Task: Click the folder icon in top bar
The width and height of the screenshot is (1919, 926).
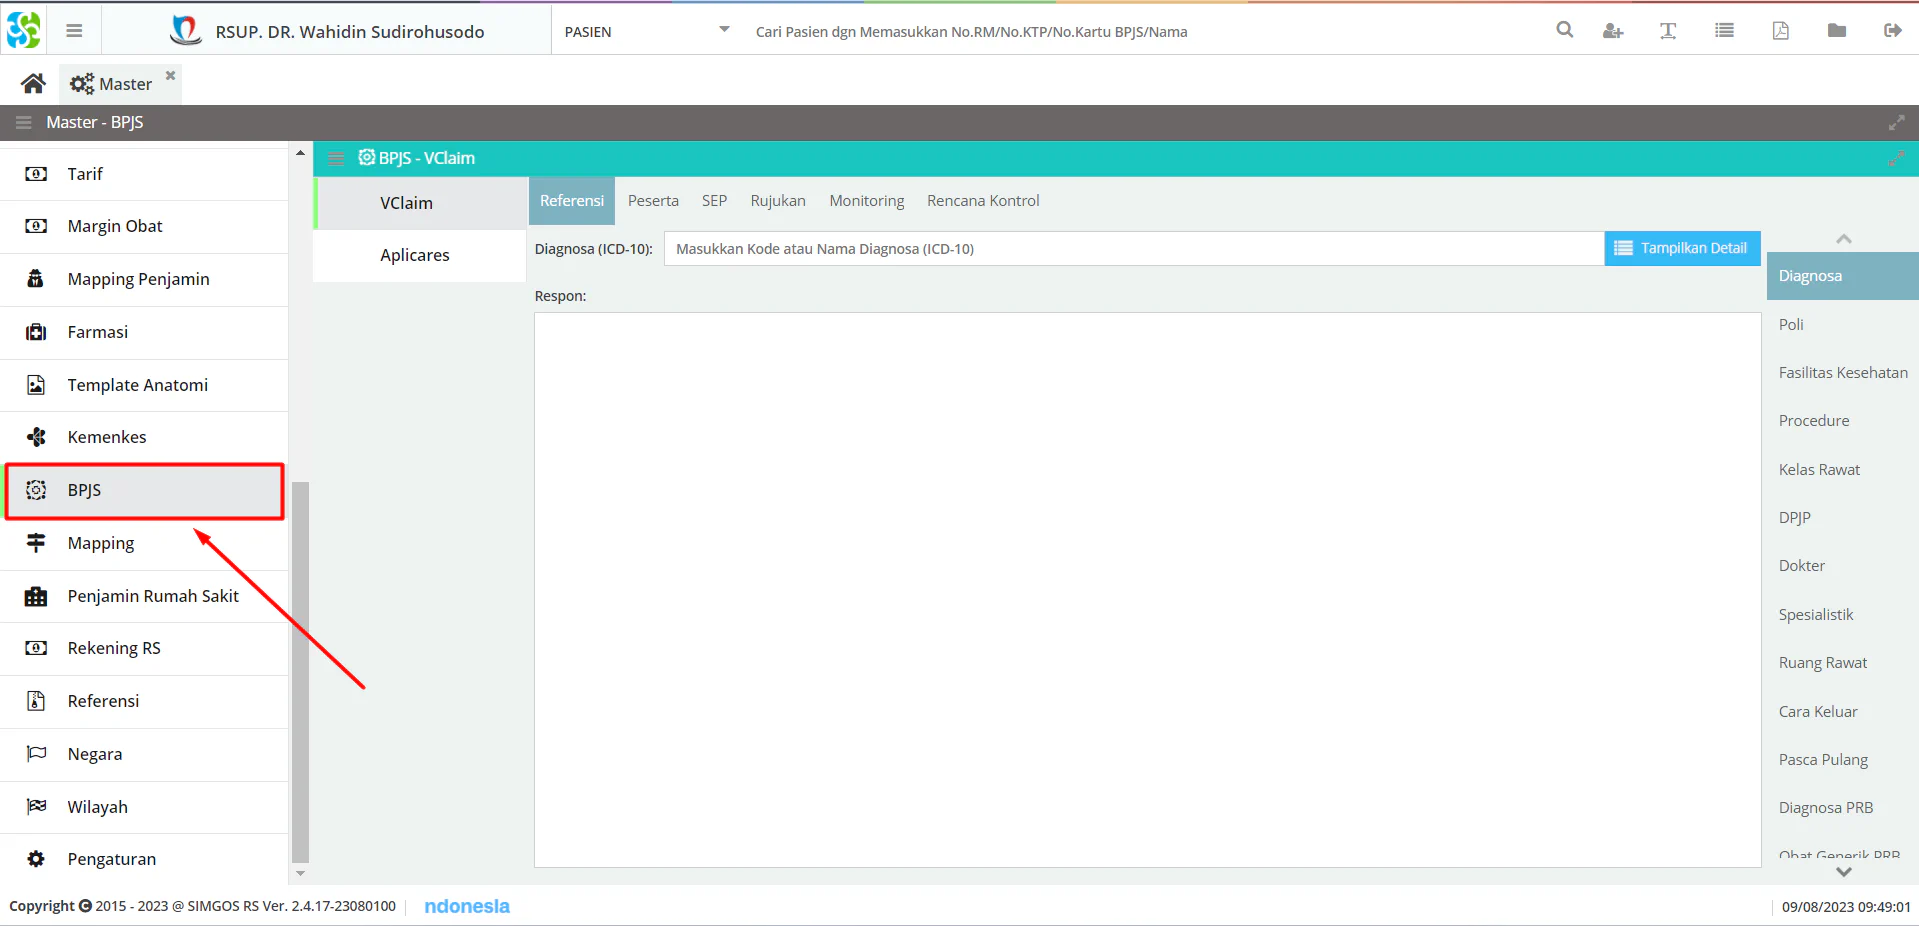Action: pos(1837,31)
